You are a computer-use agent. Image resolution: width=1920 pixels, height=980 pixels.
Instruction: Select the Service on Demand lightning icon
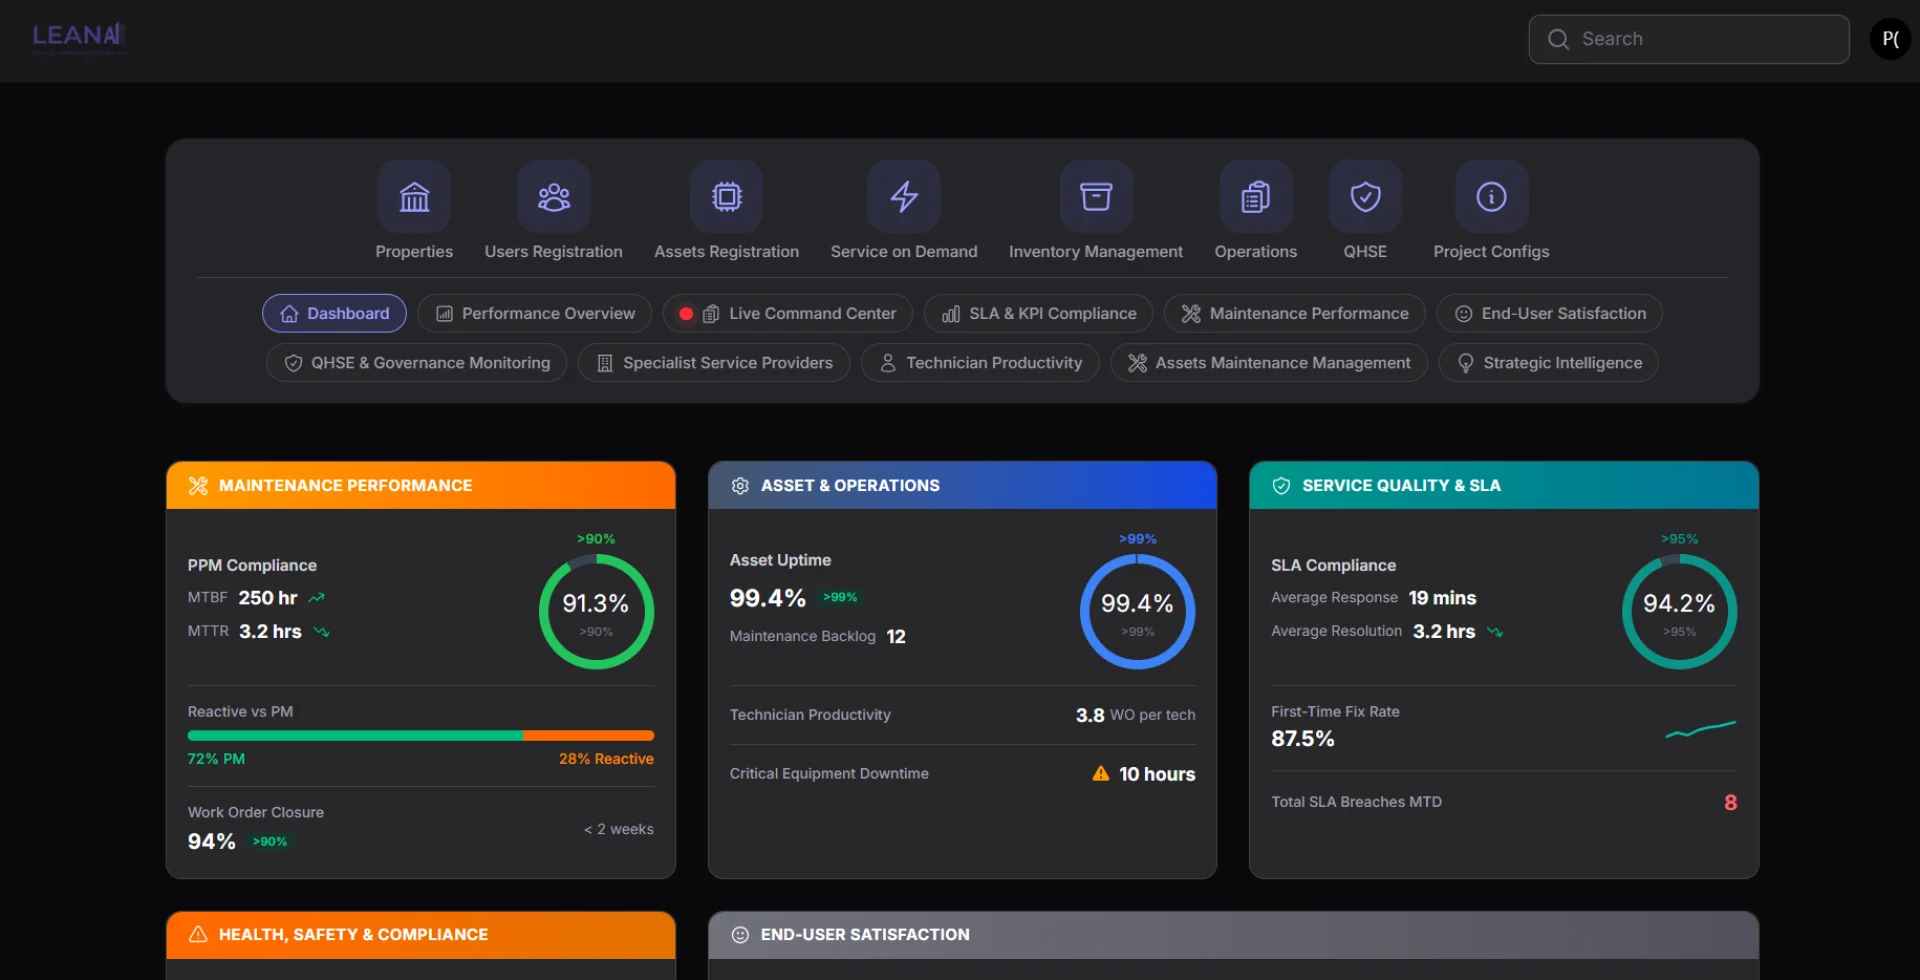coord(904,197)
